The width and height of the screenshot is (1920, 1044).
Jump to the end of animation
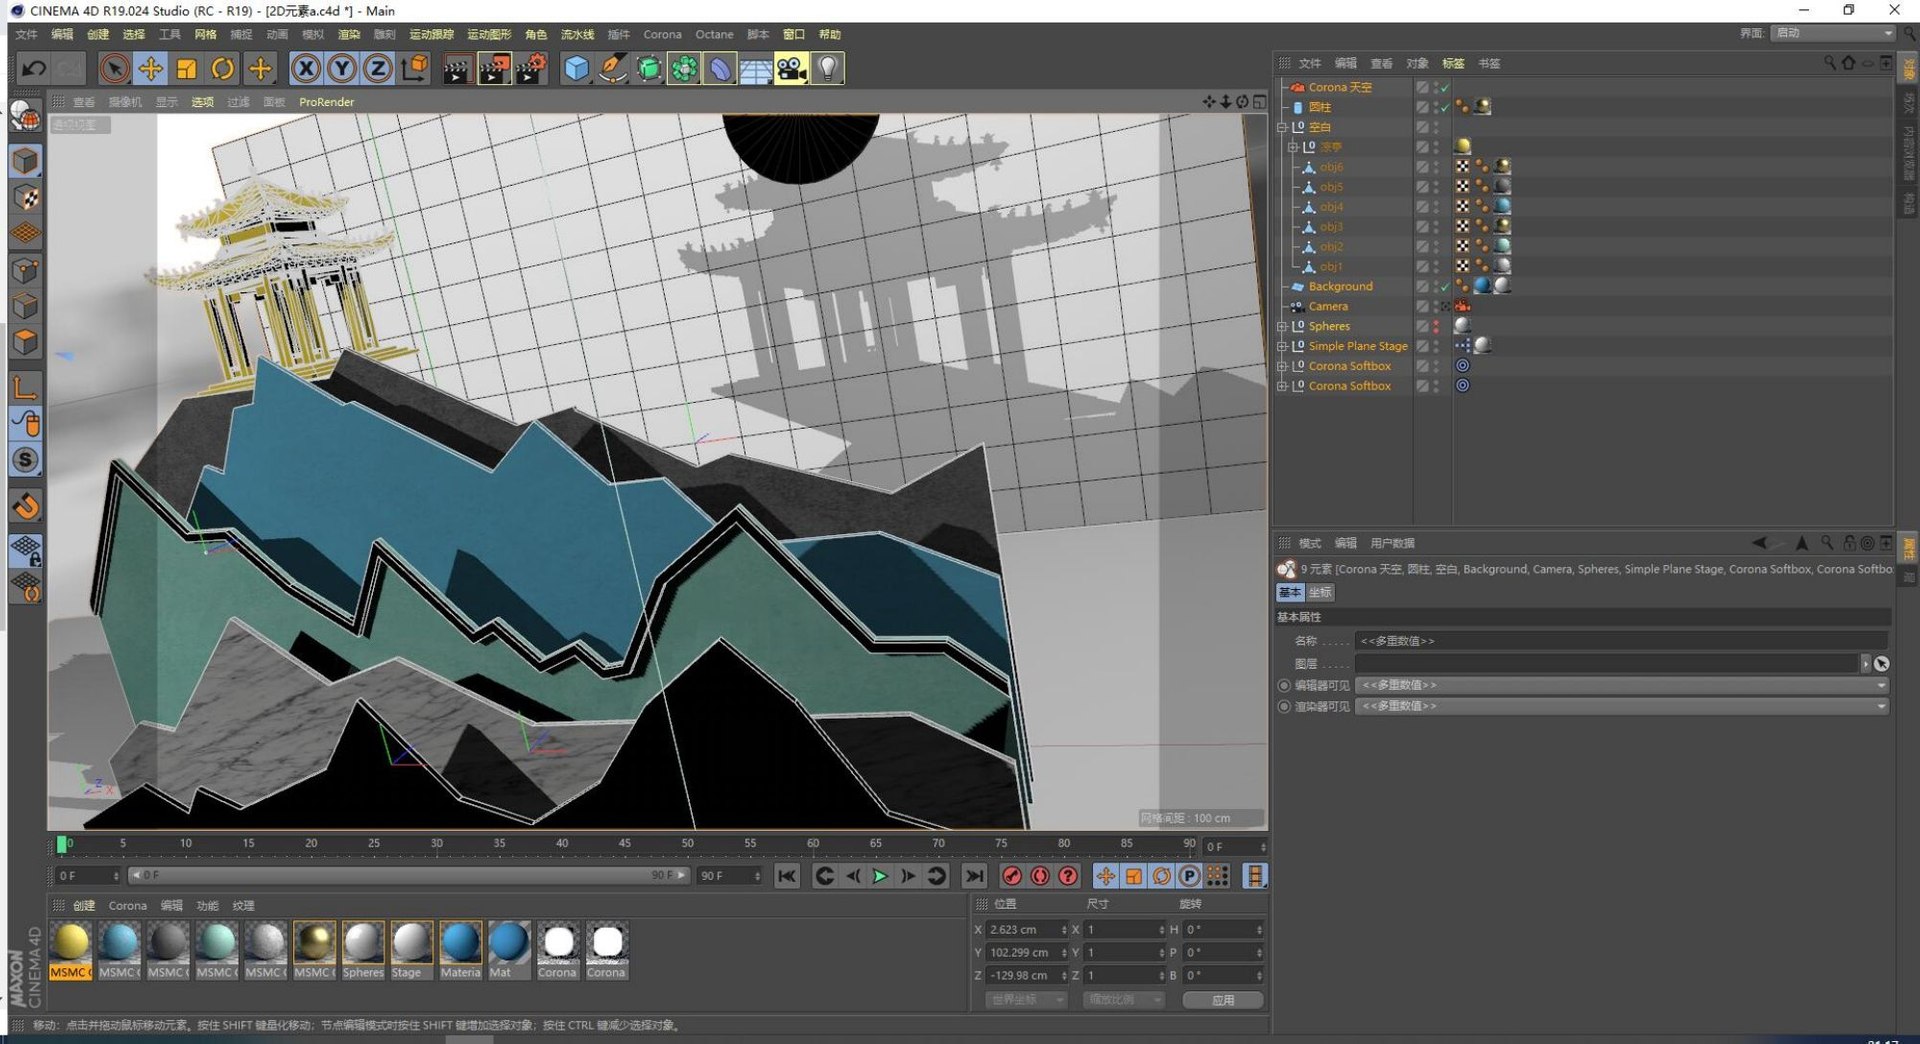pos(973,876)
